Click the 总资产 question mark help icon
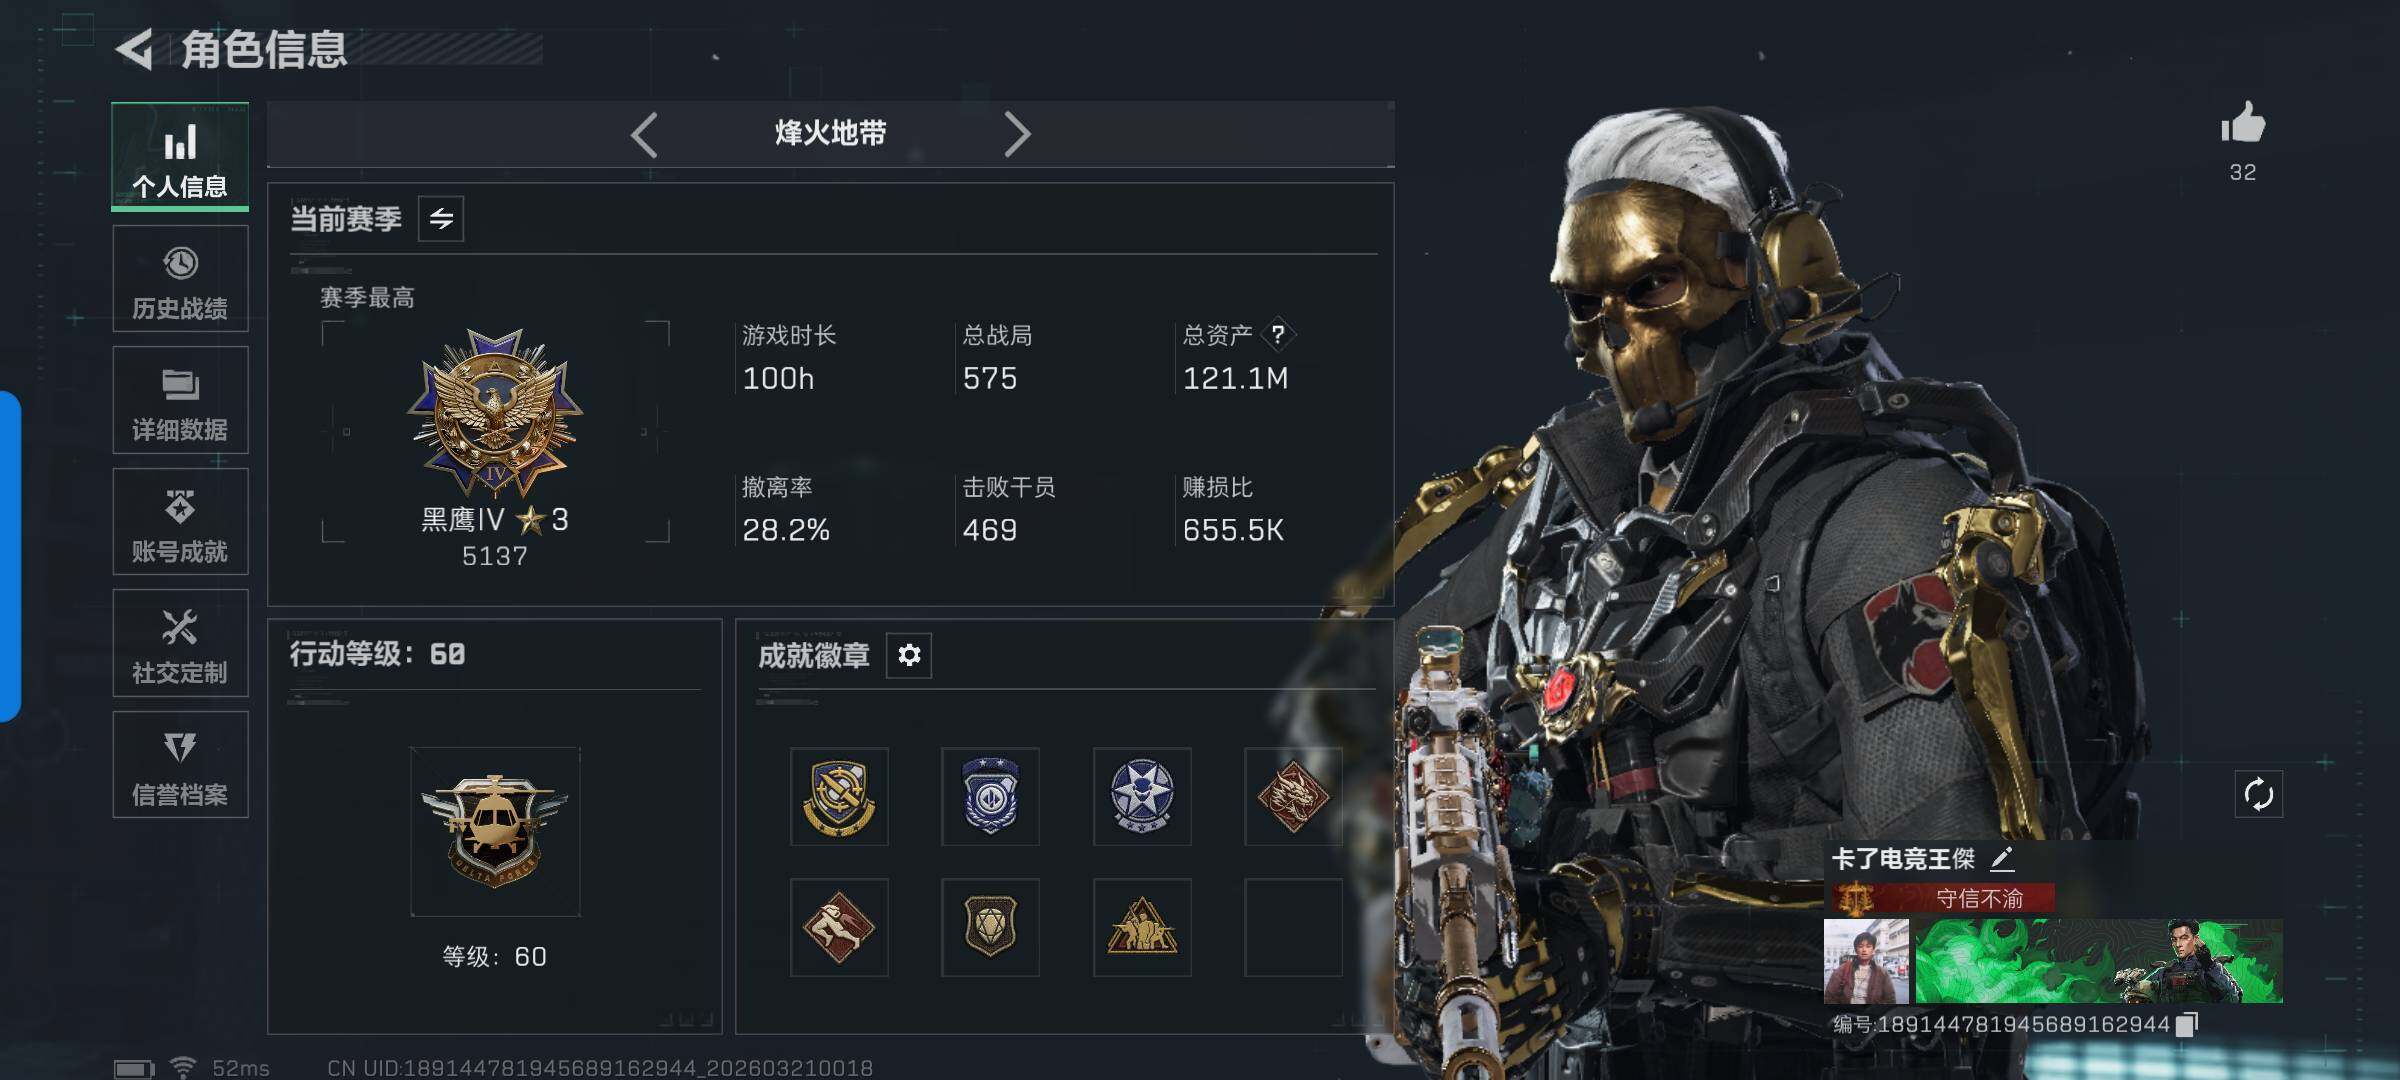The height and width of the screenshot is (1080, 2400). (1278, 335)
